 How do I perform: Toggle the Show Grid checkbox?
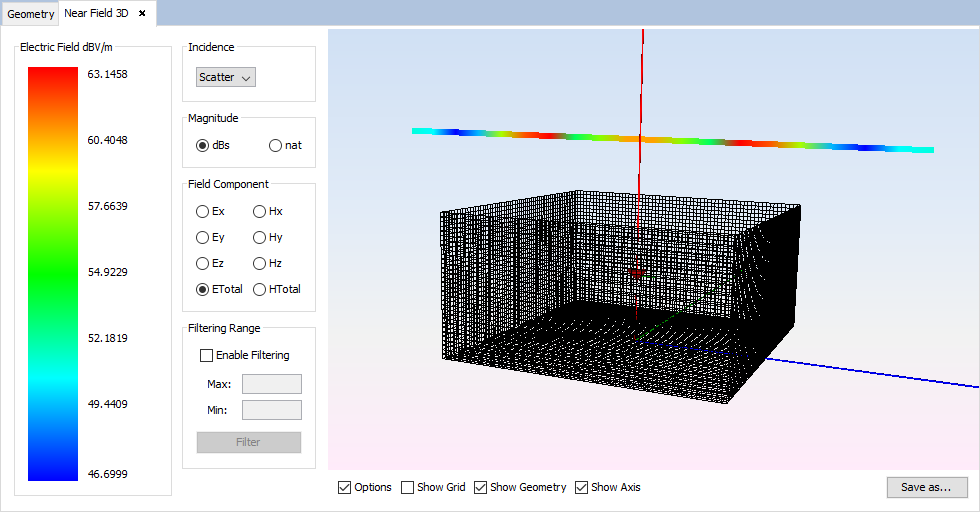point(407,487)
